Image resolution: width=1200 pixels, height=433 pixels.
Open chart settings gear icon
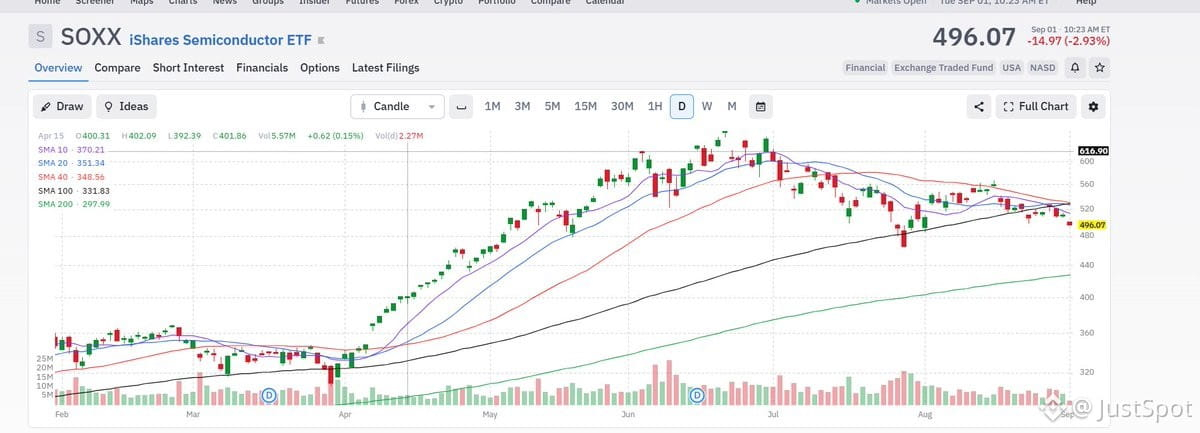[1093, 106]
